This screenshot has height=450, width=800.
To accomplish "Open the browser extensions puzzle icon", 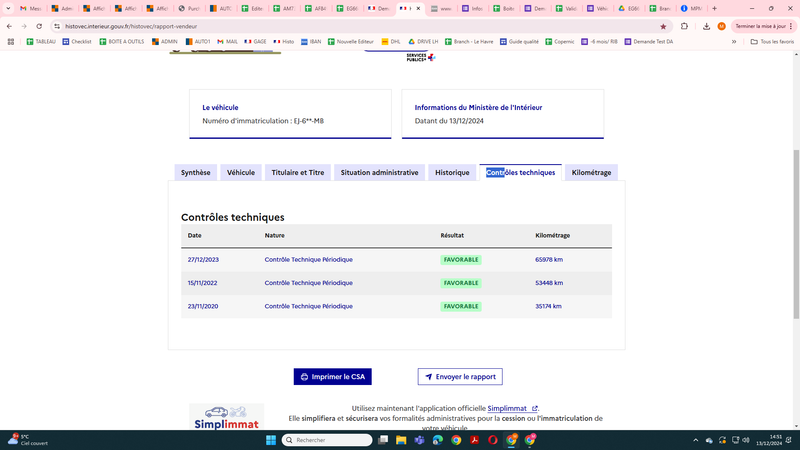I will click(684, 26).
